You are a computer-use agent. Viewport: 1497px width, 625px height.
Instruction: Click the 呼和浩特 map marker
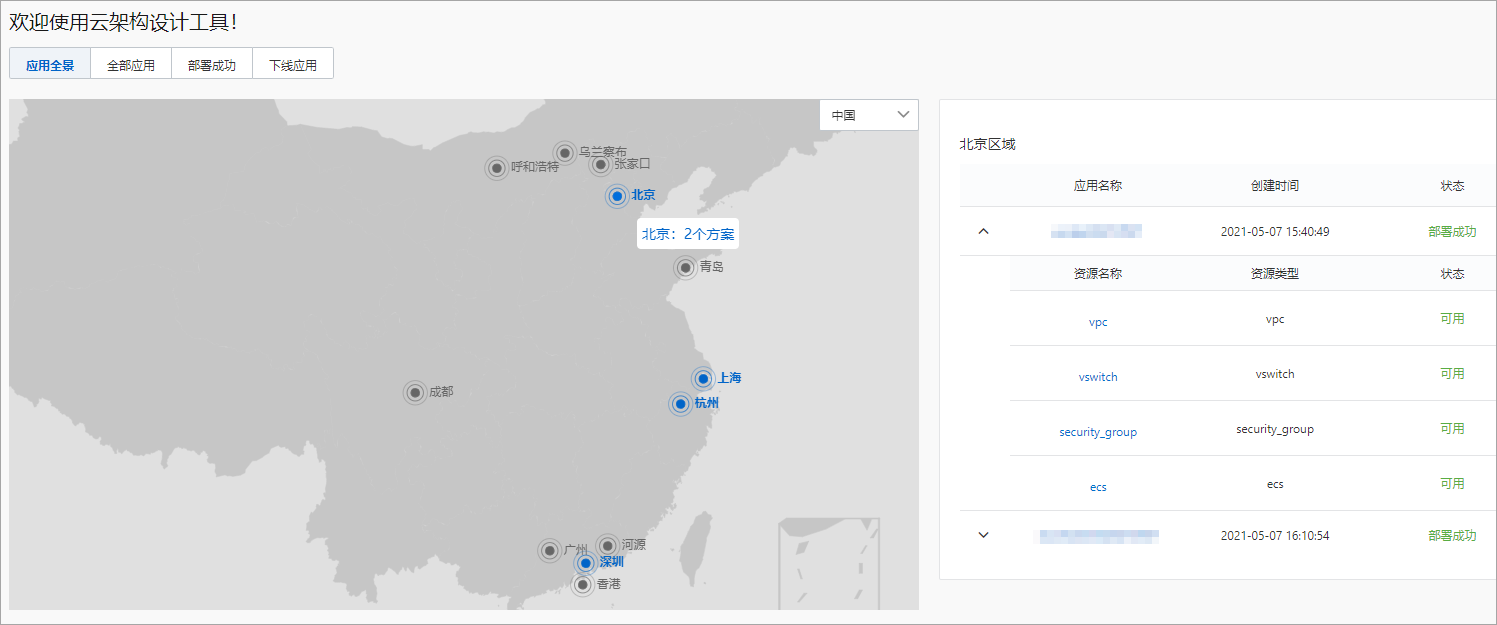click(x=497, y=168)
